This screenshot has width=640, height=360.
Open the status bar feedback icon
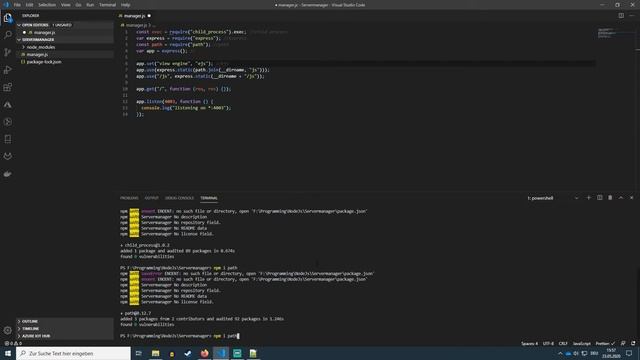(x=623, y=344)
